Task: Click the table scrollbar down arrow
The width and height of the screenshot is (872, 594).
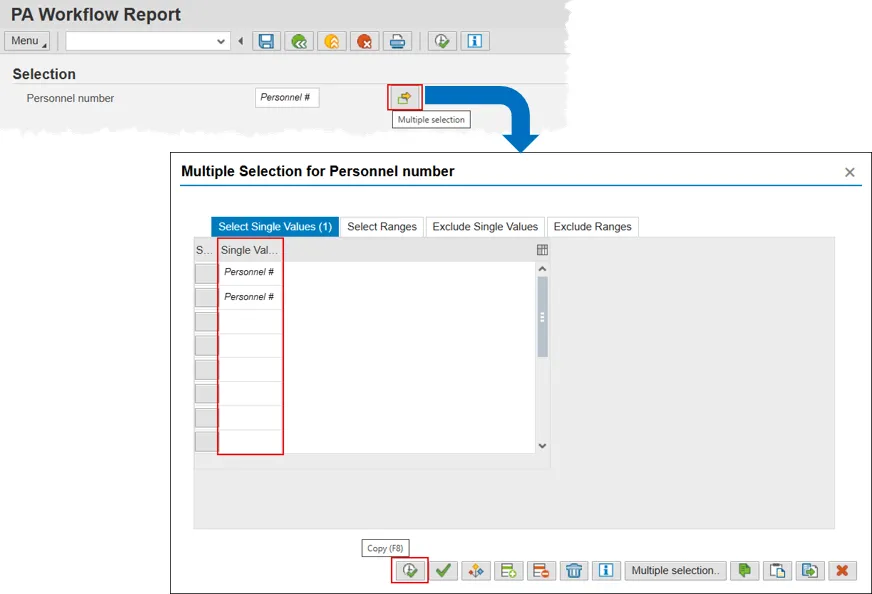Action: [x=543, y=446]
